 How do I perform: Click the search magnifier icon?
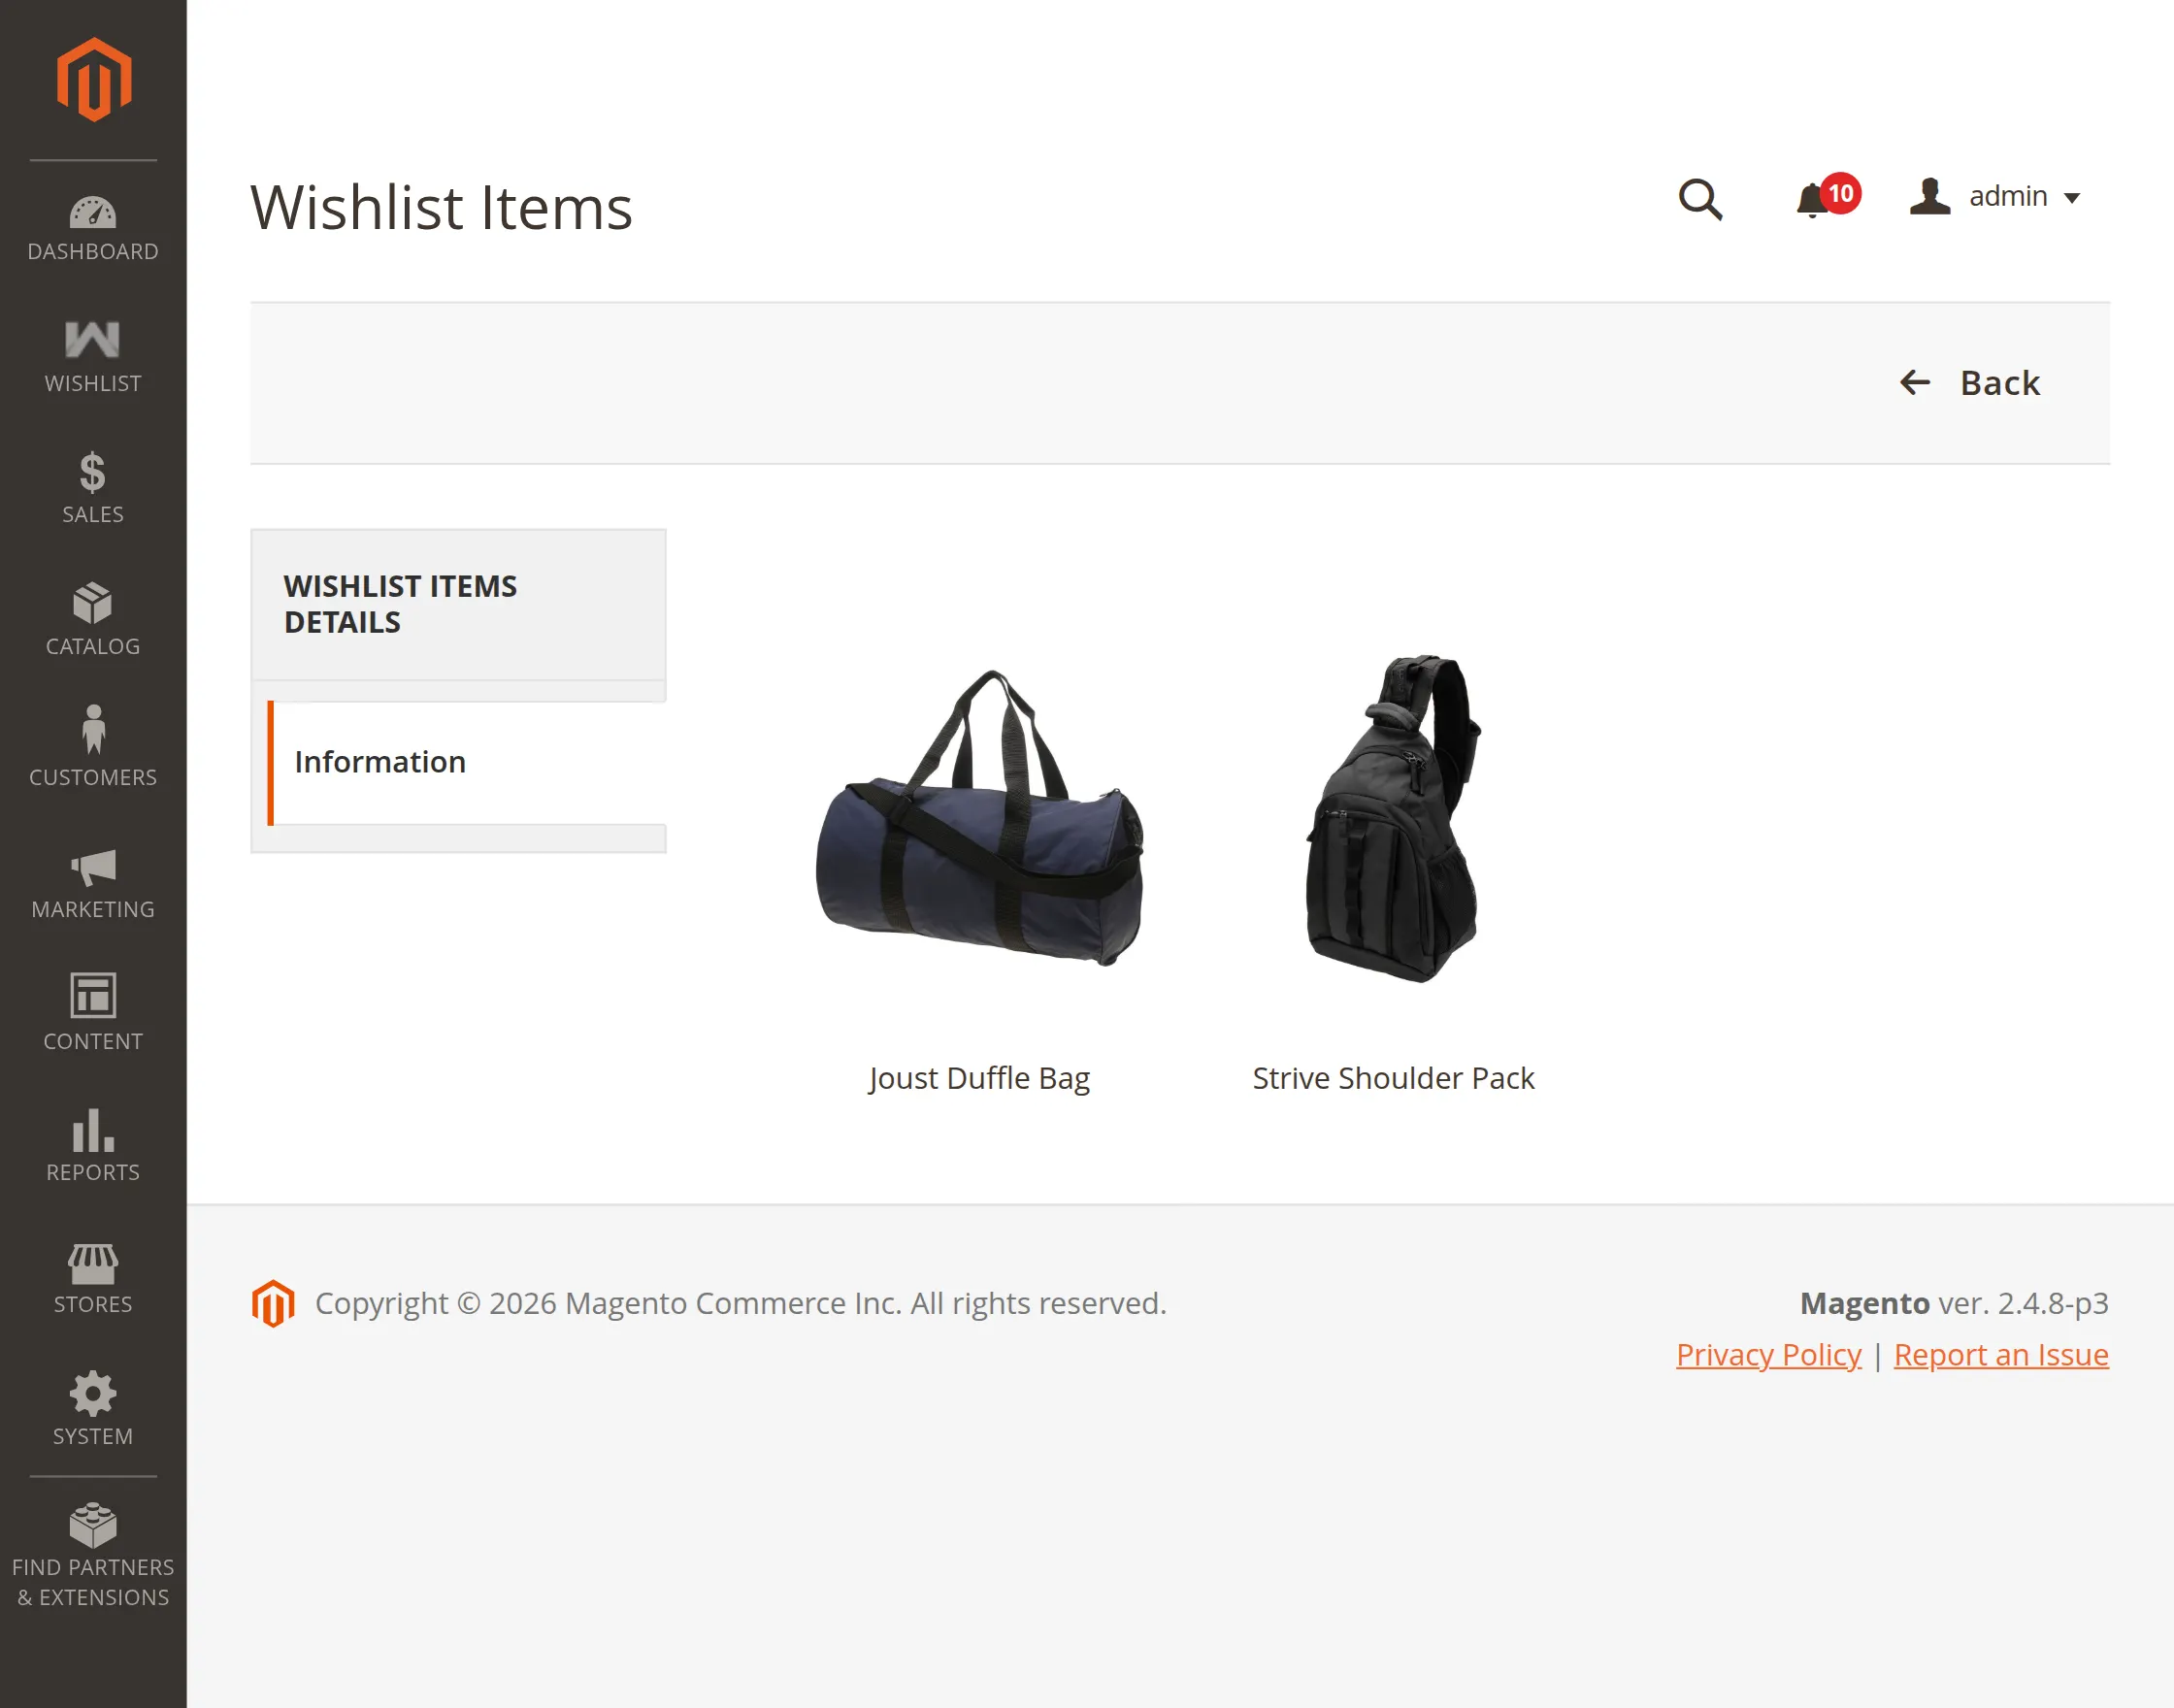pos(1700,199)
